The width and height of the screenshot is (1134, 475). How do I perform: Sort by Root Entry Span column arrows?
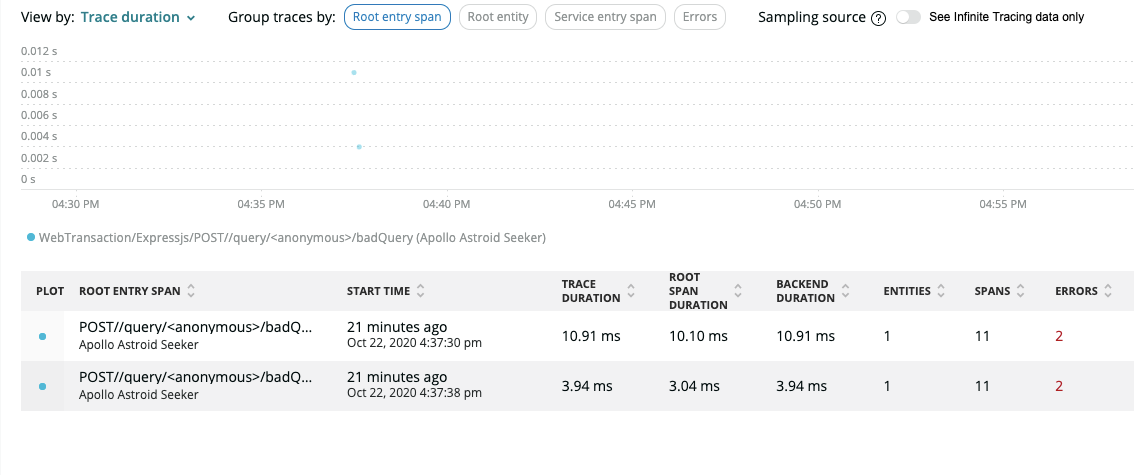[191, 291]
